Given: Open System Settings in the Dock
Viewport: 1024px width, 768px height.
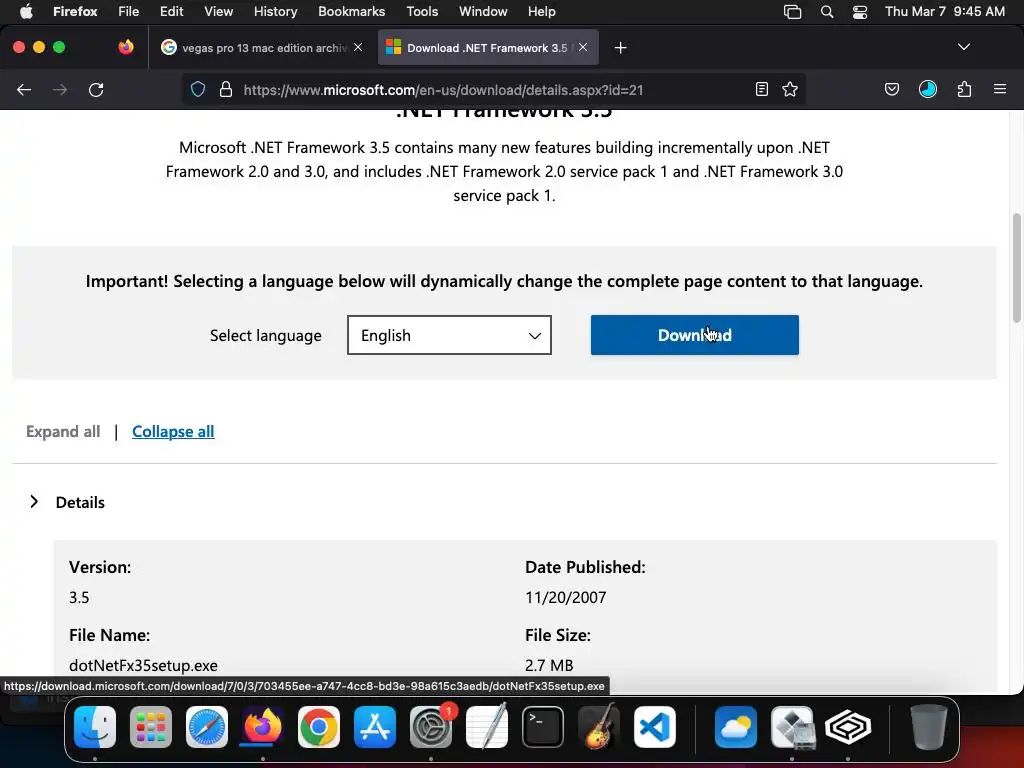Looking at the screenshot, I should (x=431, y=727).
